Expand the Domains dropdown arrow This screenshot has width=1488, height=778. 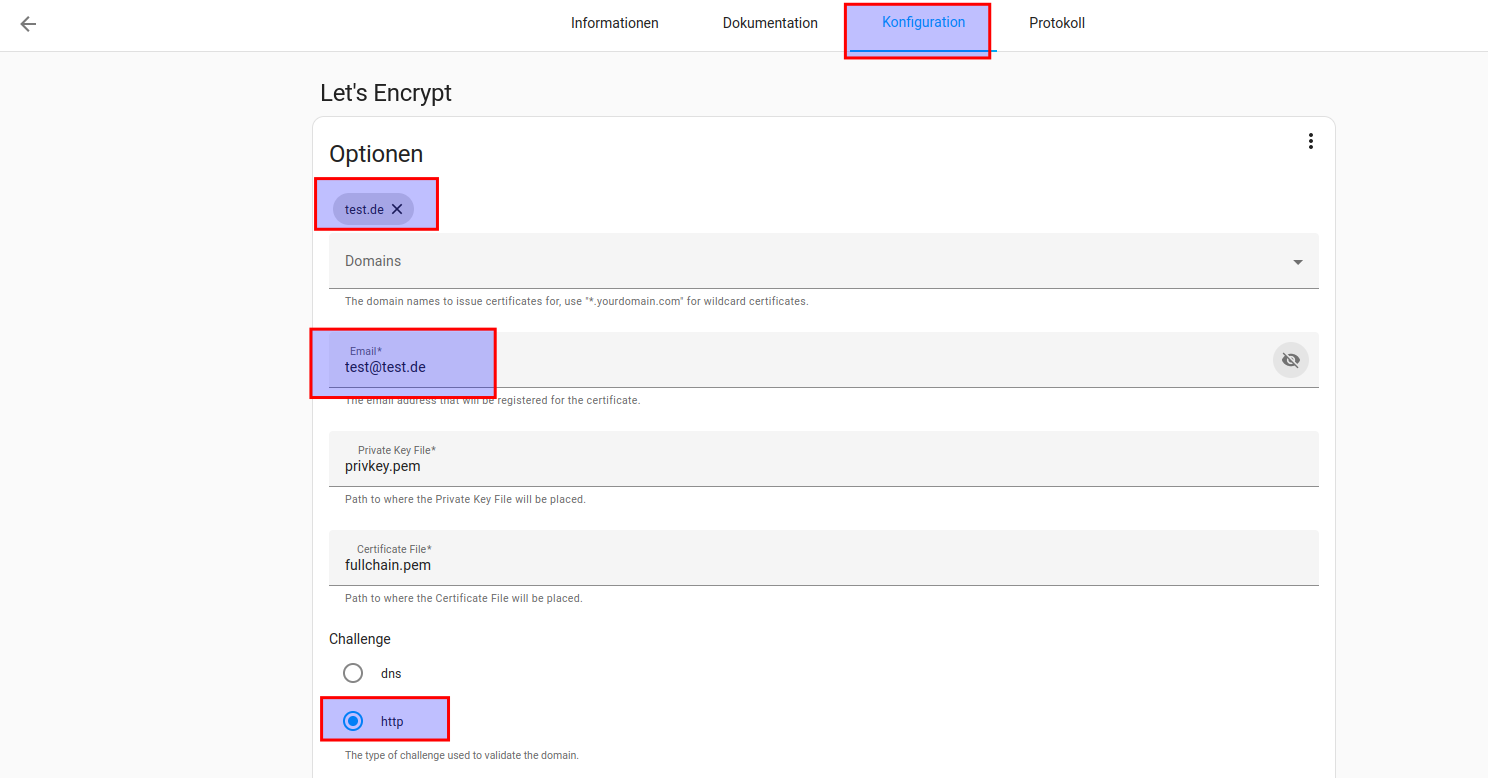click(1297, 262)
